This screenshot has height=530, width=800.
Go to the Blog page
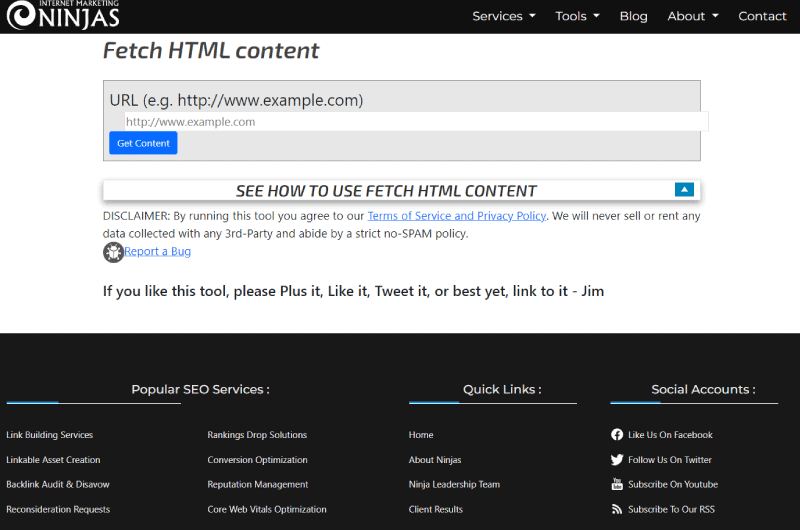click(634, 16)
